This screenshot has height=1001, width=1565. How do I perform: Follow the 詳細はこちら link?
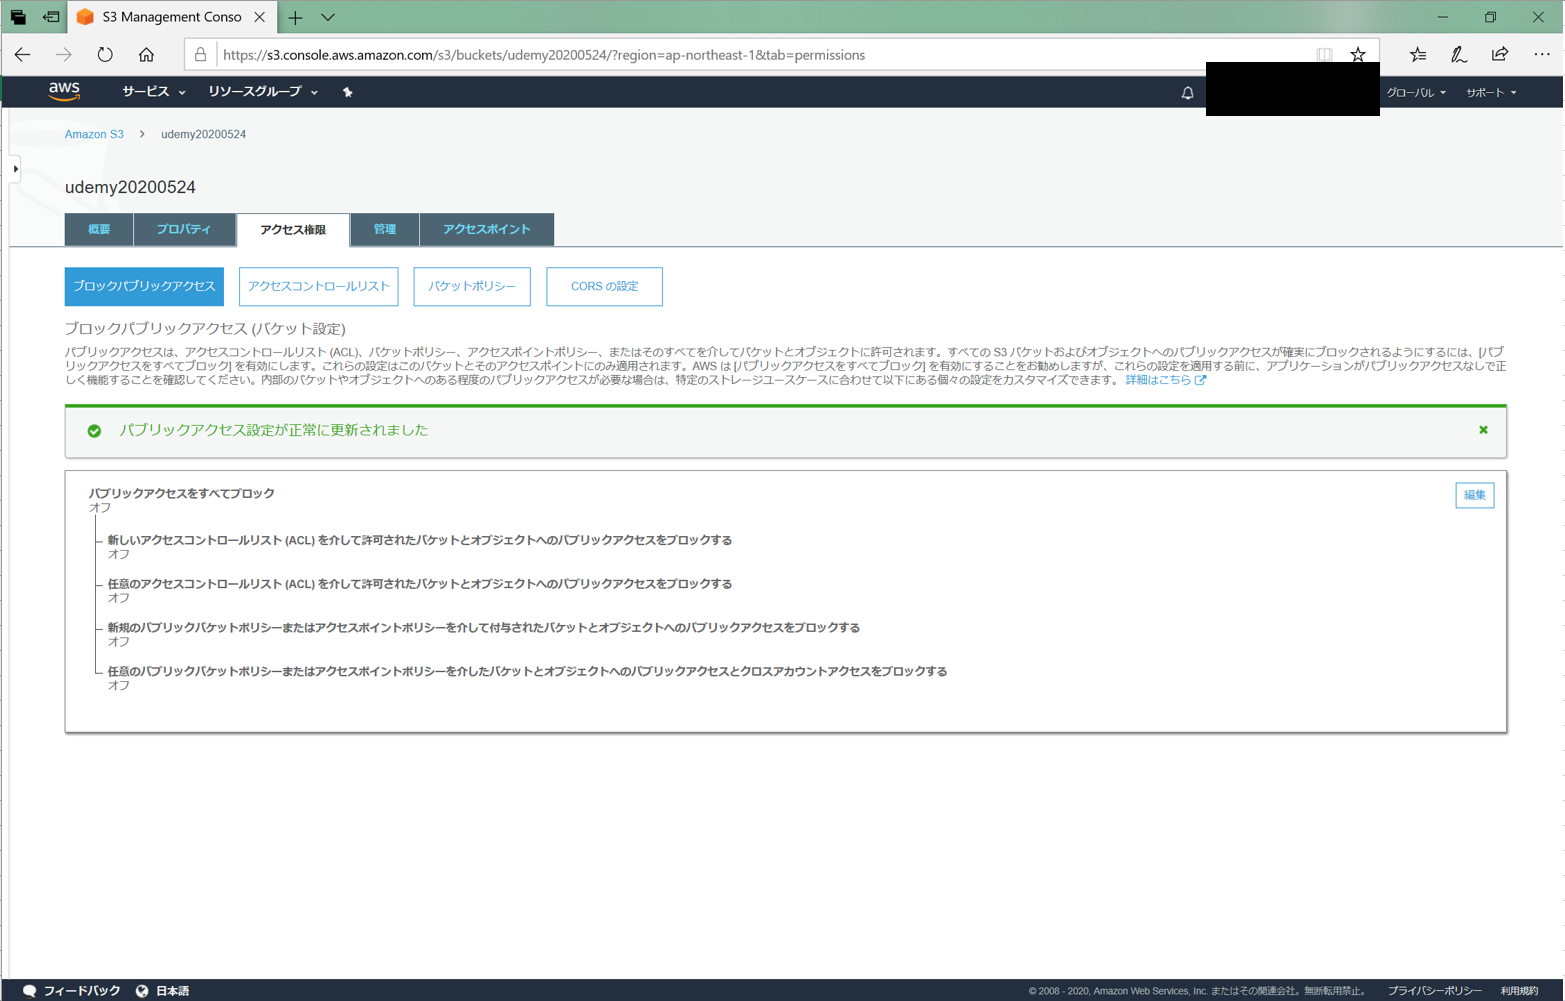click(x=1158, y=380)
